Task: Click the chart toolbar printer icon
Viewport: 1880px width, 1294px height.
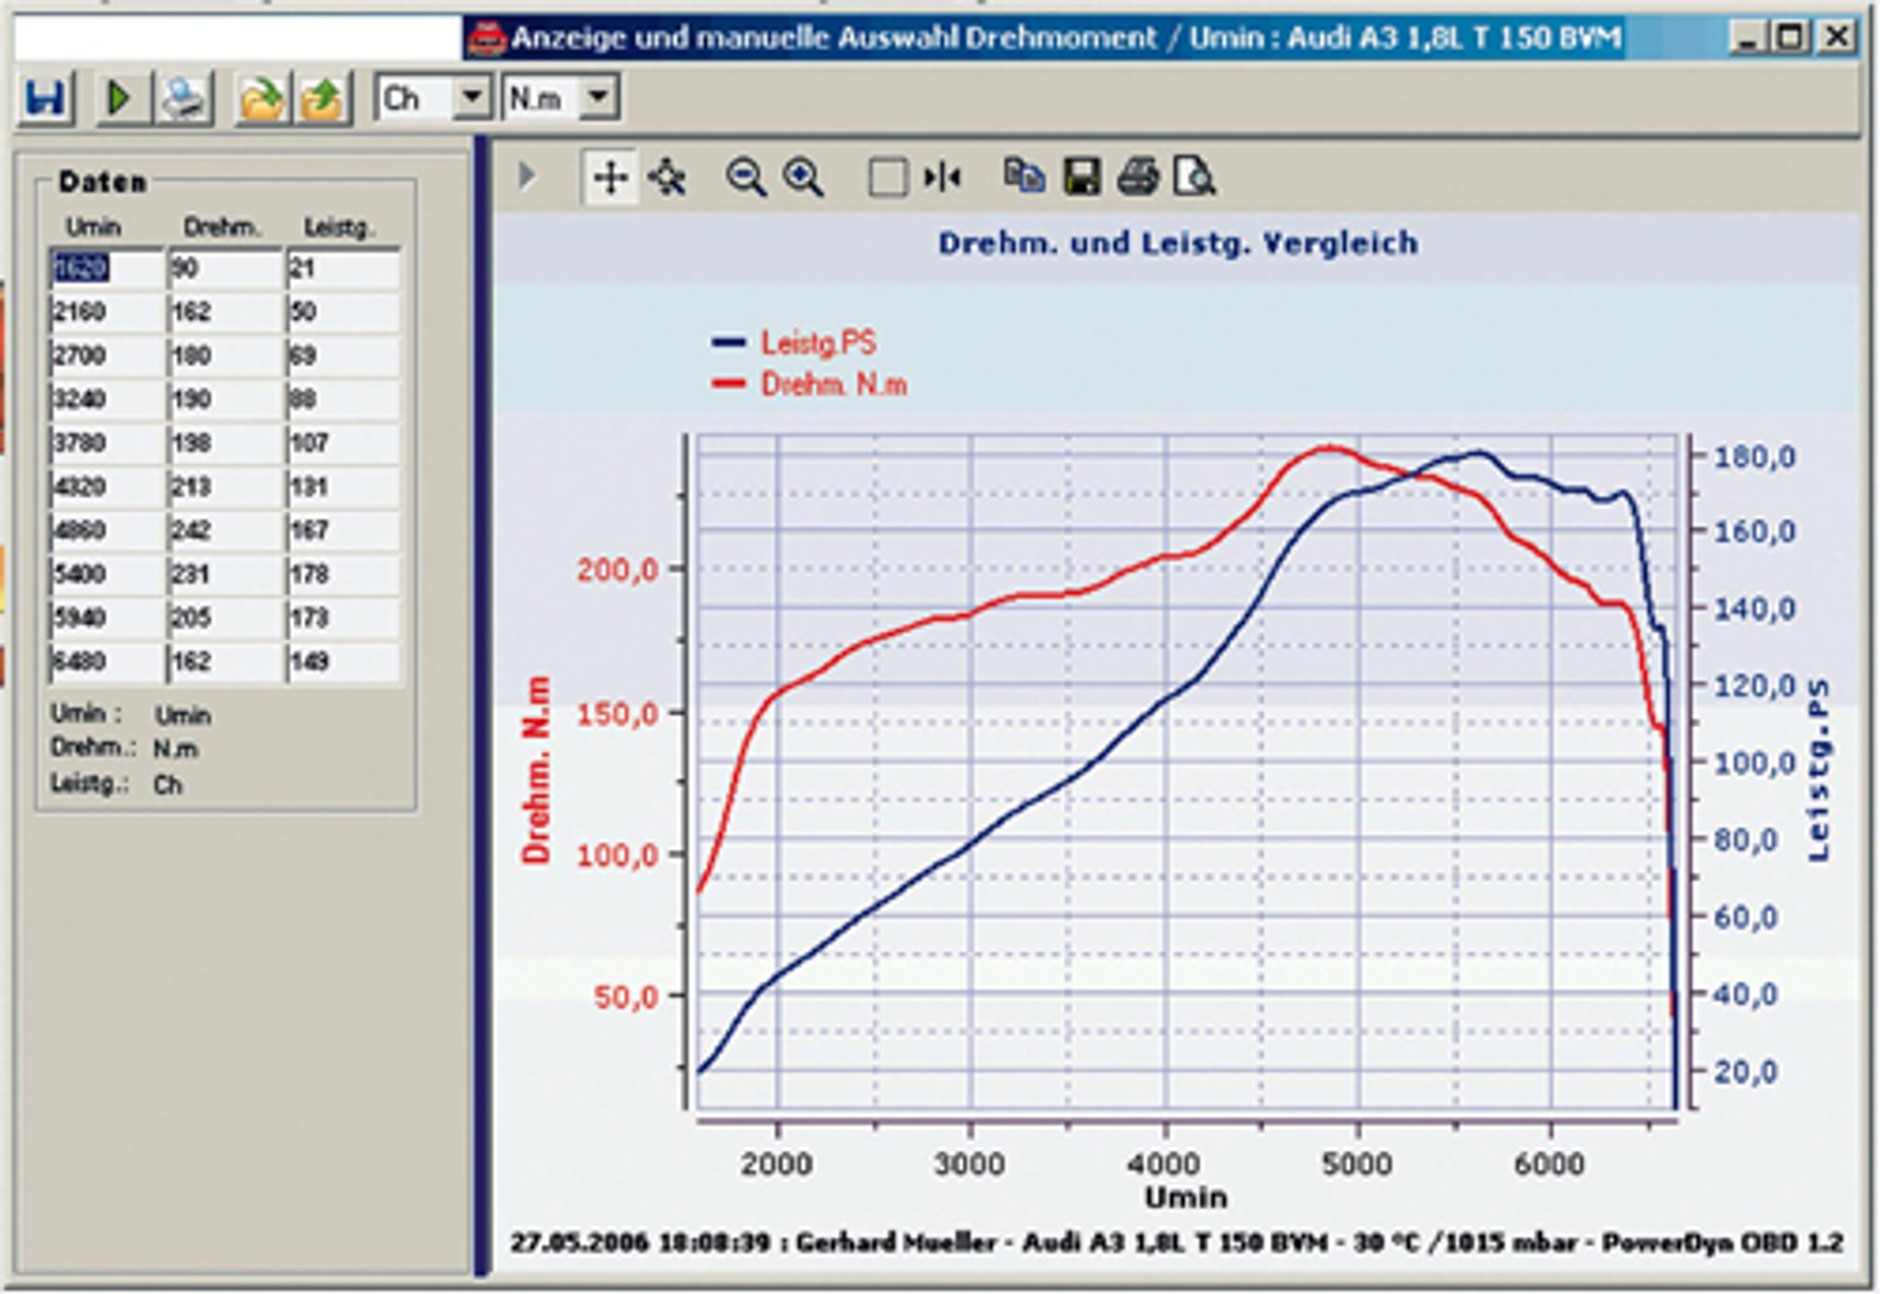Action: click(1138, 178)
